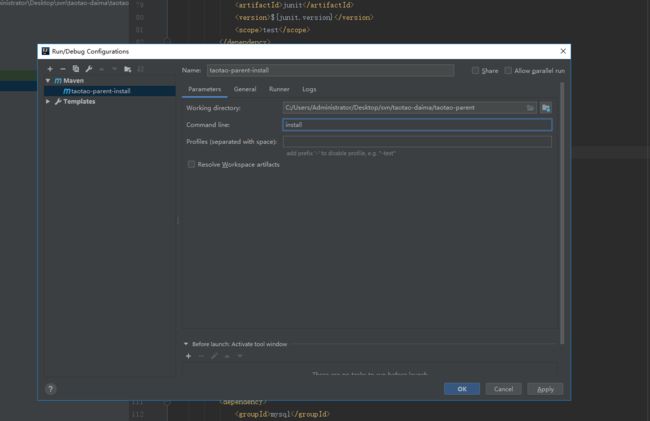Focus the Name input field
This screenshot has width=650, height=421.
pos(330,70)
